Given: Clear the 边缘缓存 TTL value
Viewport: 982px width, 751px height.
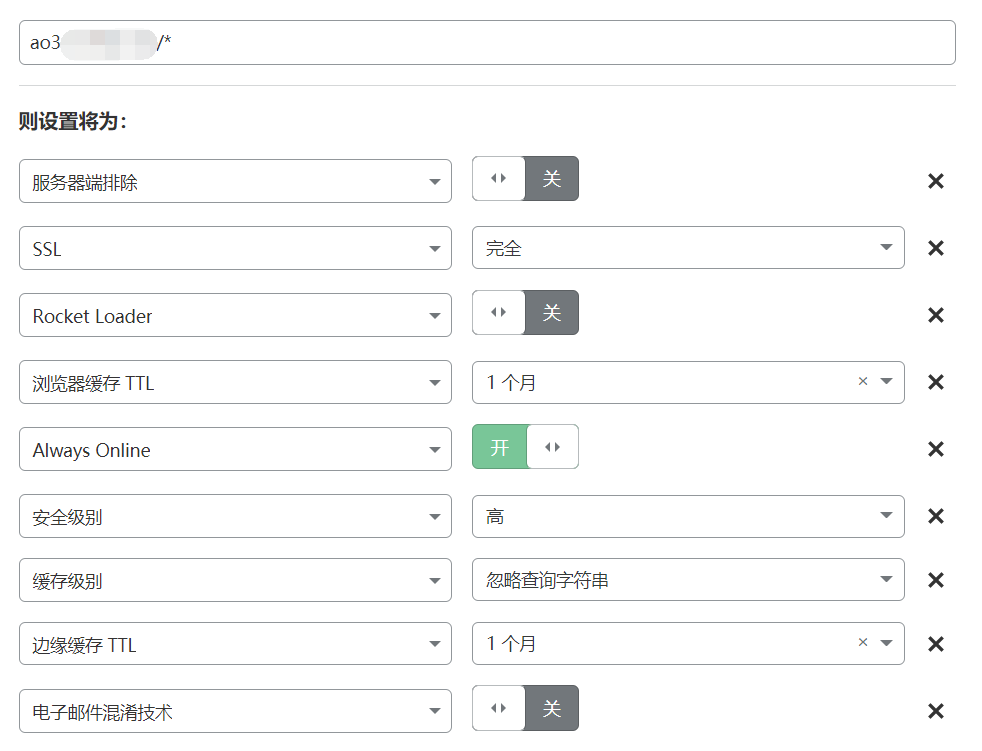Looking at the screenshot, I should (862, 643).
